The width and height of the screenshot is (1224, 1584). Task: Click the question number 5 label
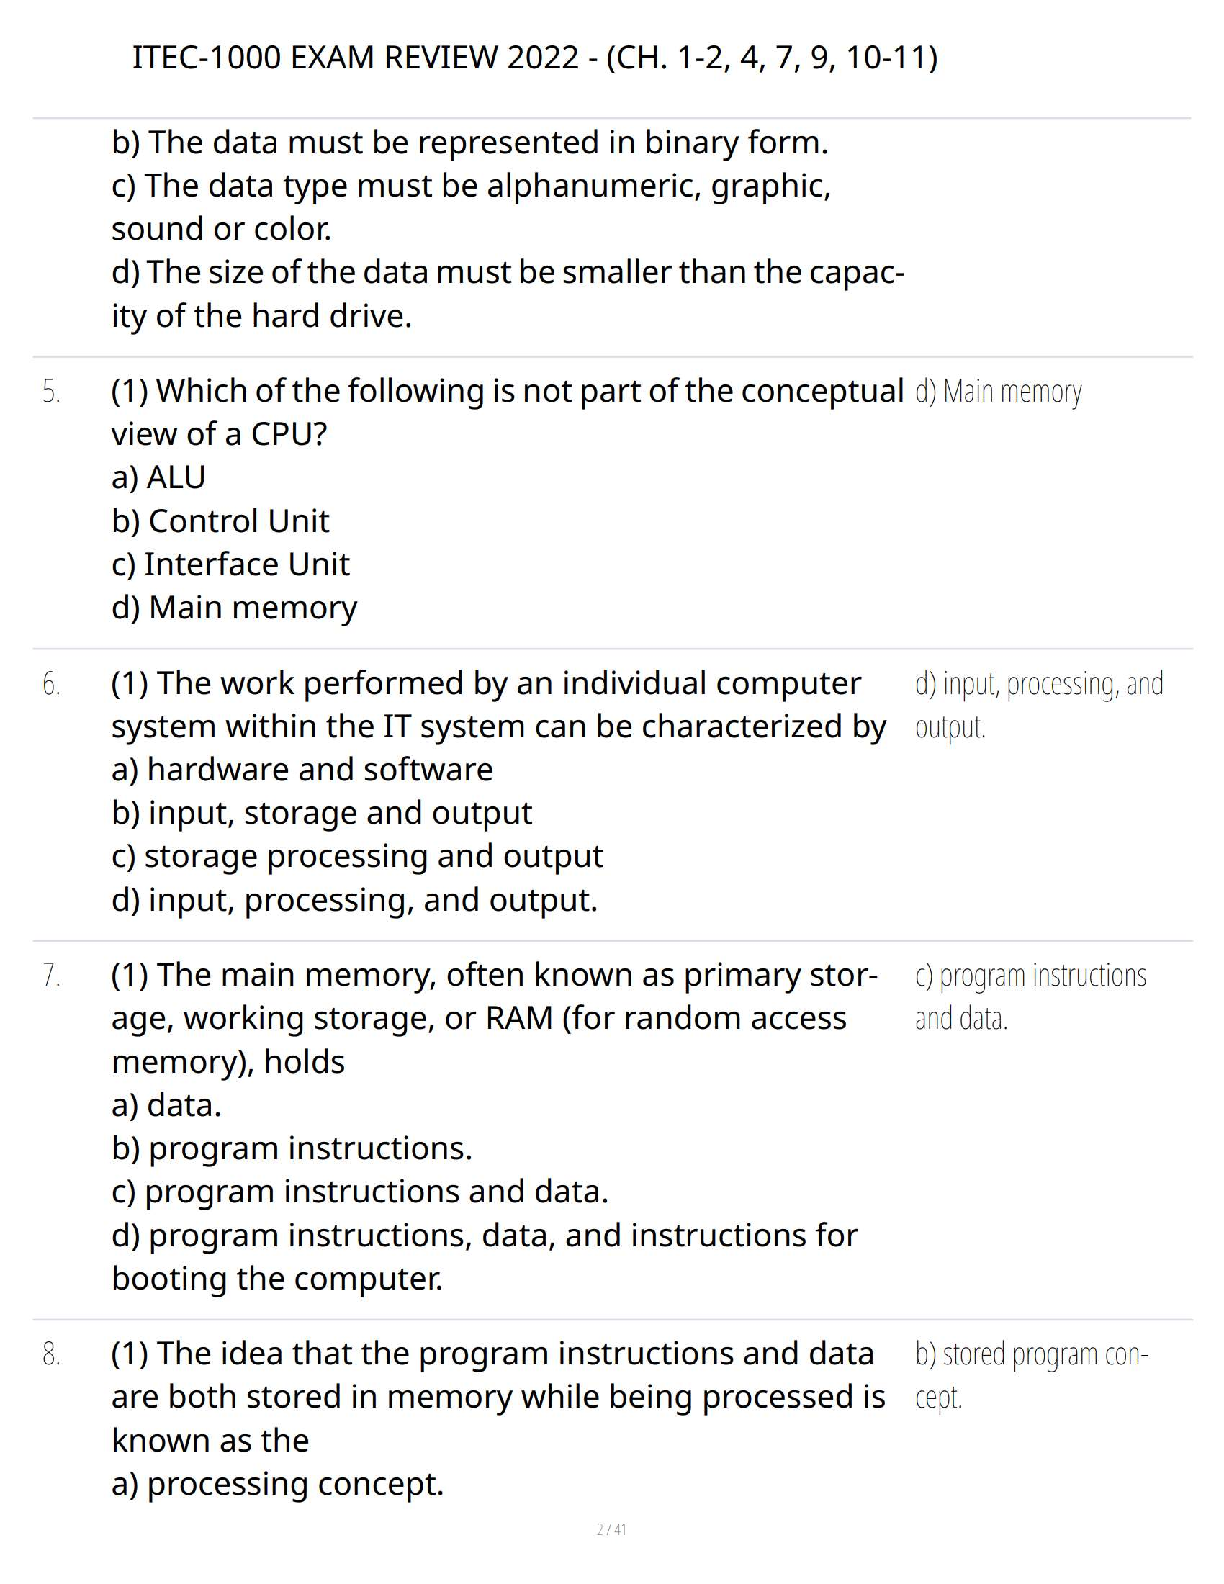pos(52,392)
